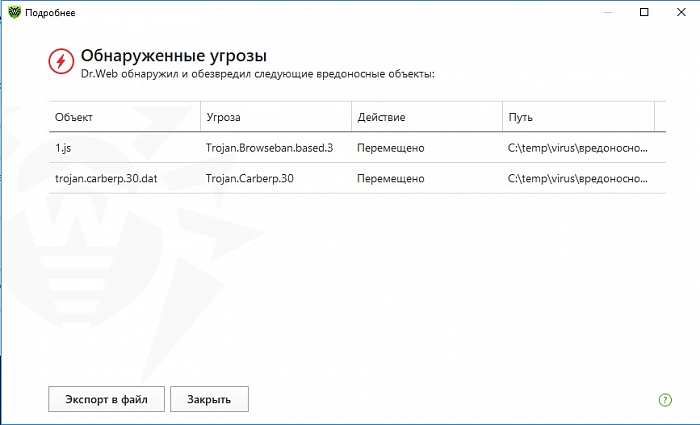
Task: Click the Trojan.Browseban.based.3 threat cell
Action: (268, 148)
